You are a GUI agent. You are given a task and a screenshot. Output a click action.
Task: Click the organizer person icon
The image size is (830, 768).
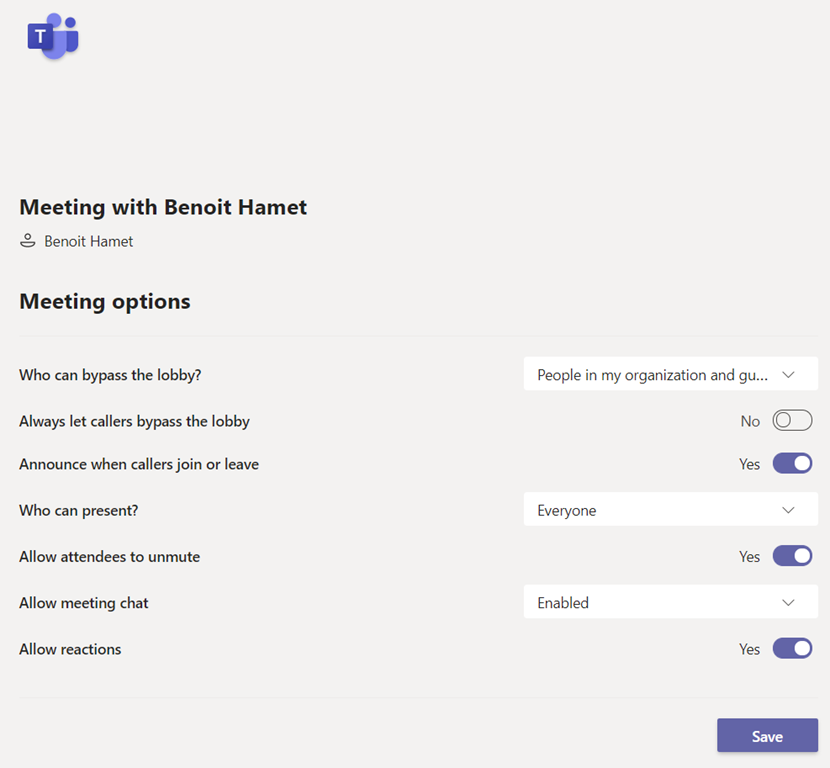tap(28, 241)
